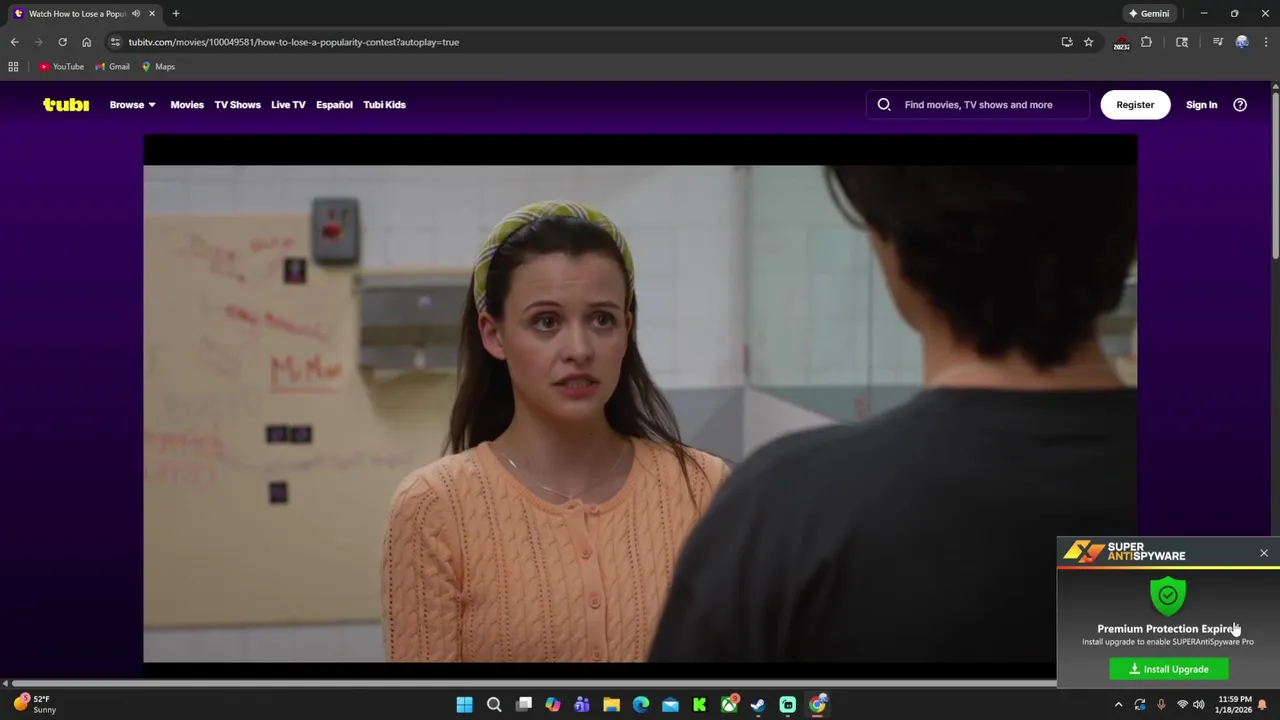Open the Xbox app on the taskbar
This screenshot has height=720, width=1280.
(x=729, y=705)
